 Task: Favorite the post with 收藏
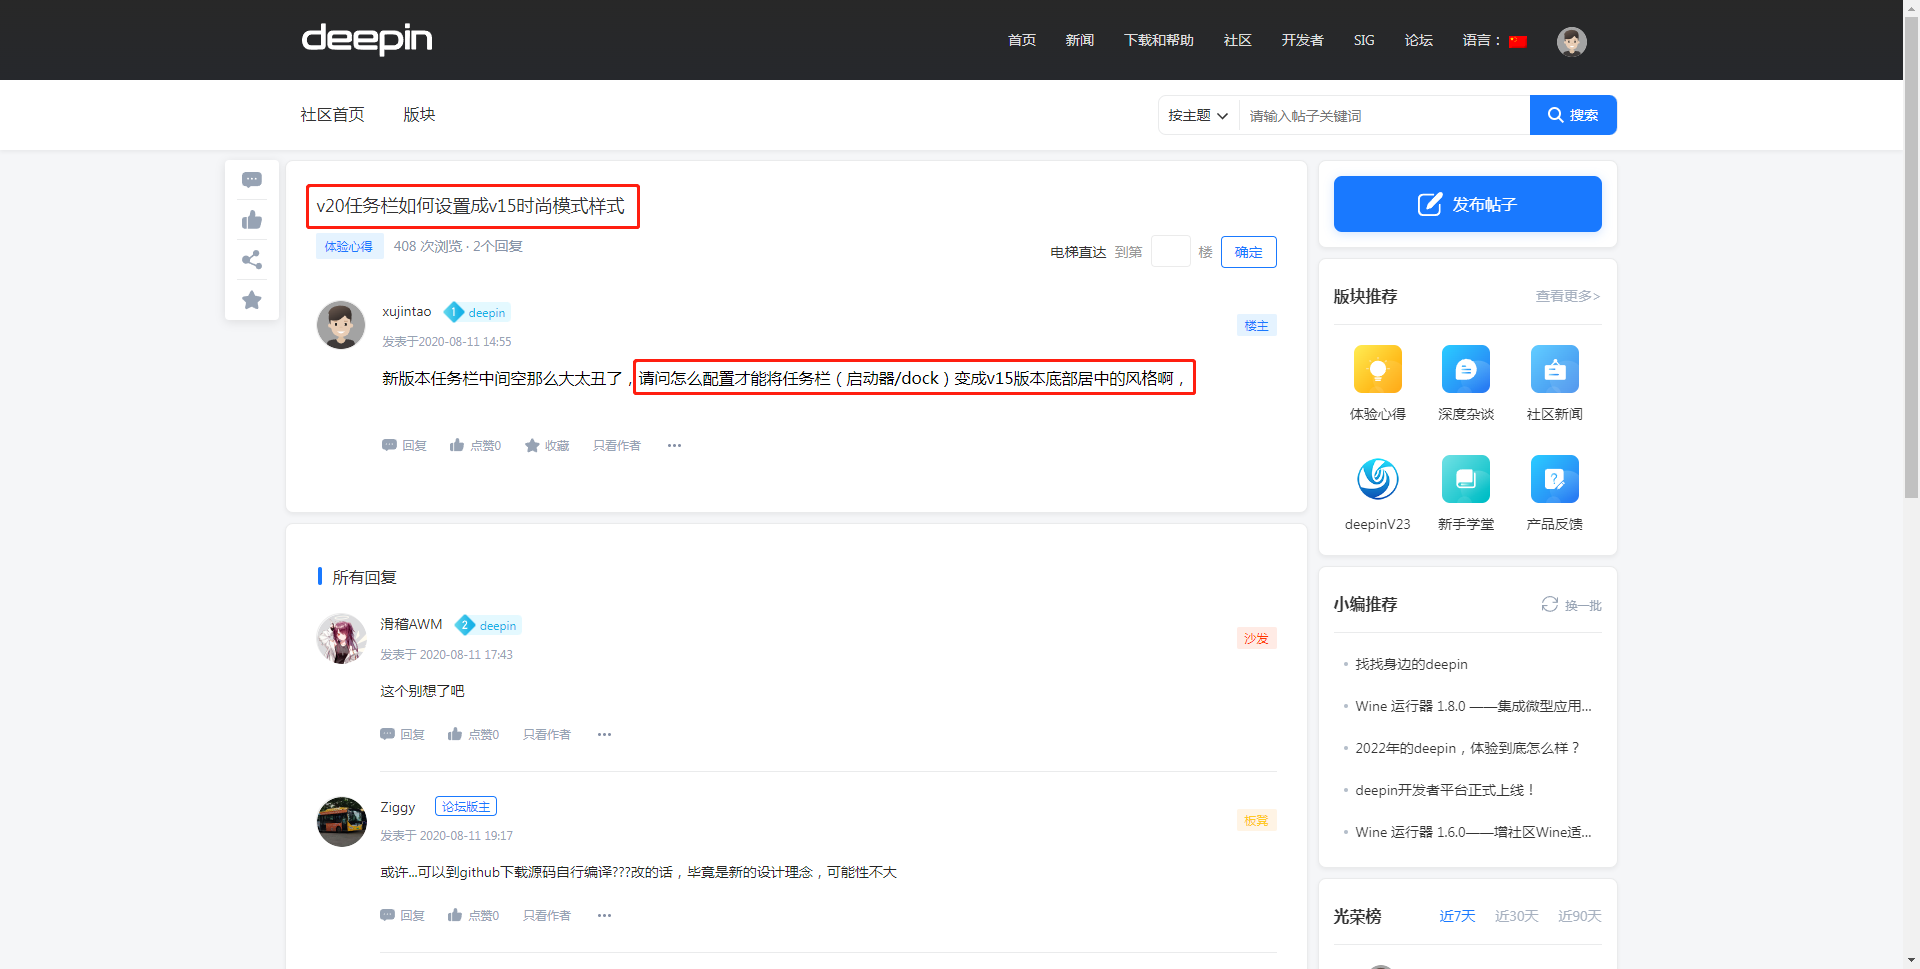pos(547,446)
